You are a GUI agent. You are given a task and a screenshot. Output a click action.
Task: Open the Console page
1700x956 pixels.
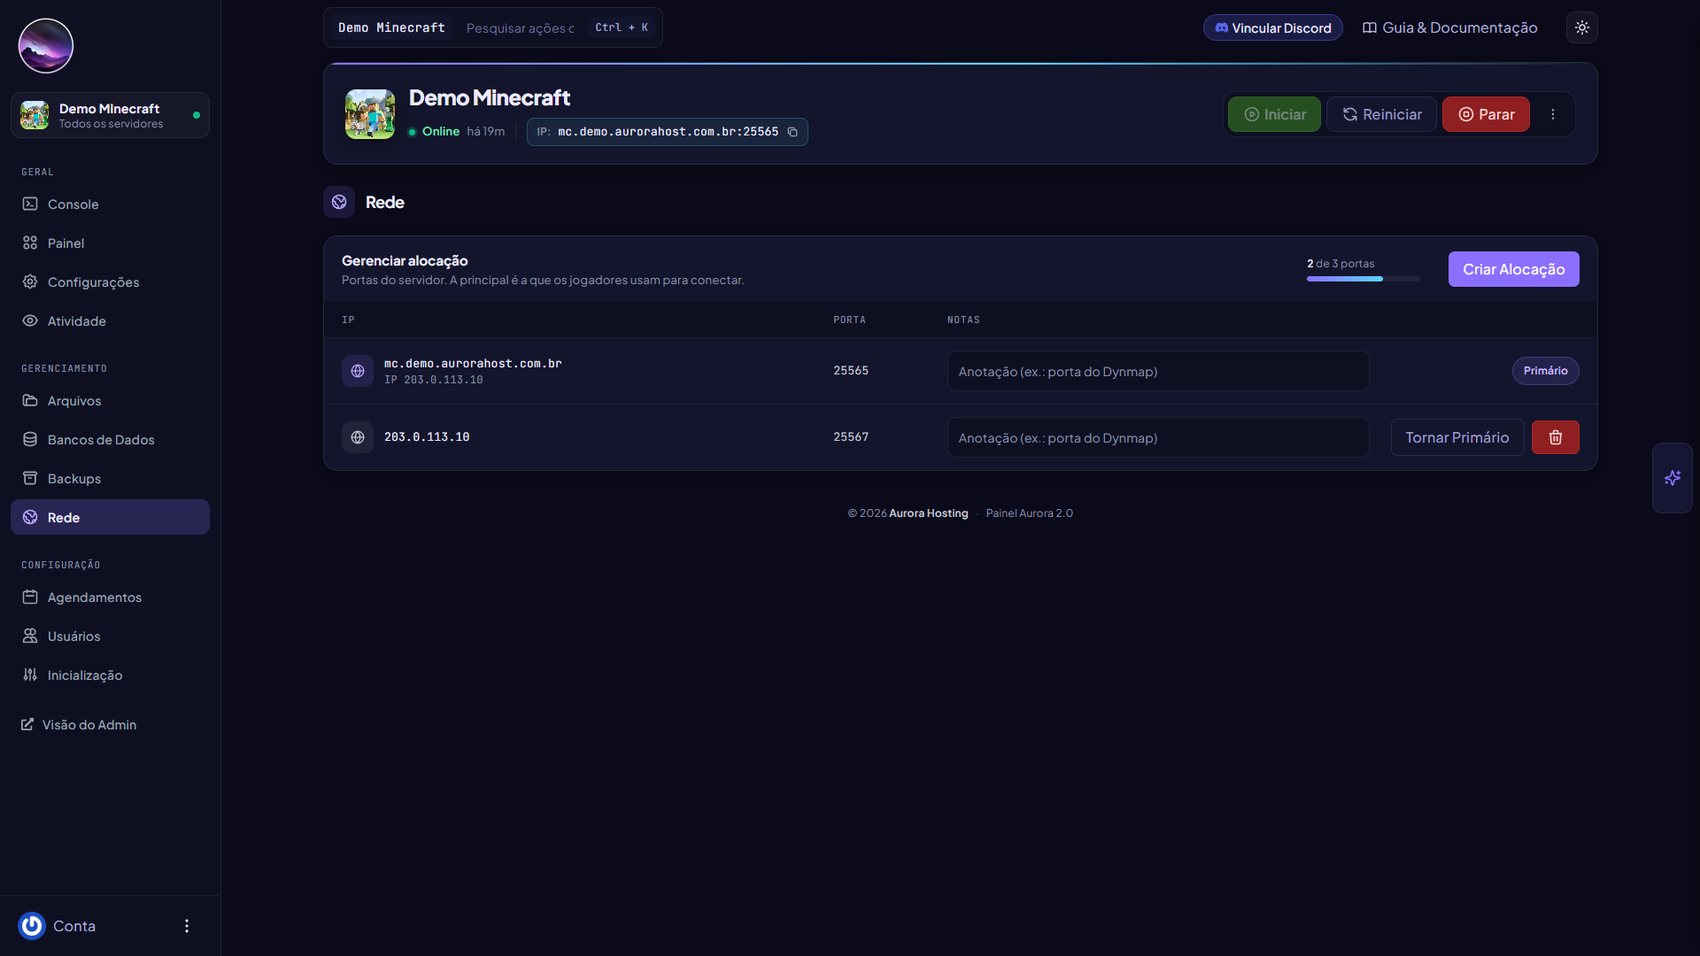point(110,204)
